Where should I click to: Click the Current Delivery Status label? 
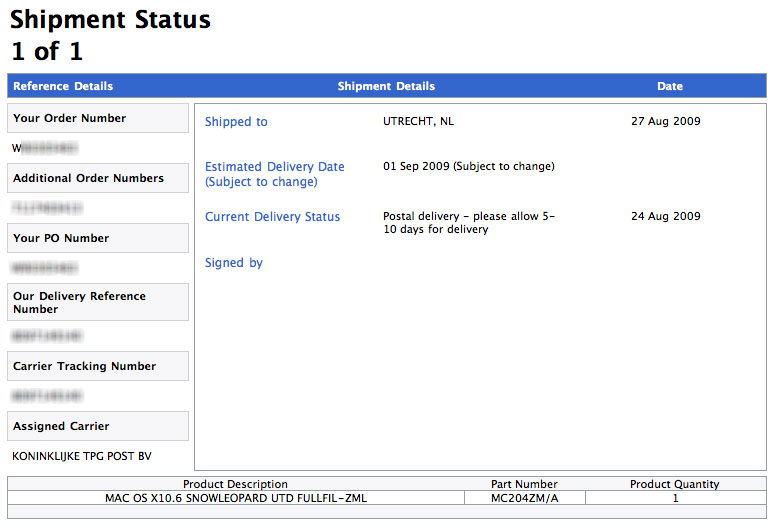(273, 217)
